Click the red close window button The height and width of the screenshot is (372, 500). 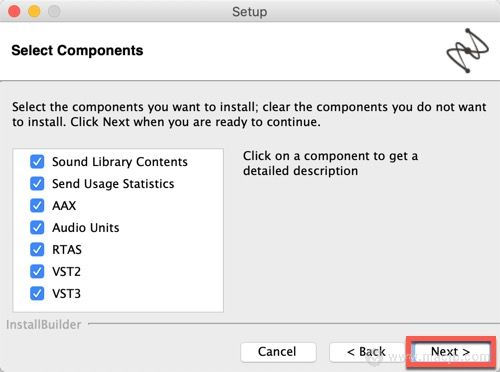(14, 11)
